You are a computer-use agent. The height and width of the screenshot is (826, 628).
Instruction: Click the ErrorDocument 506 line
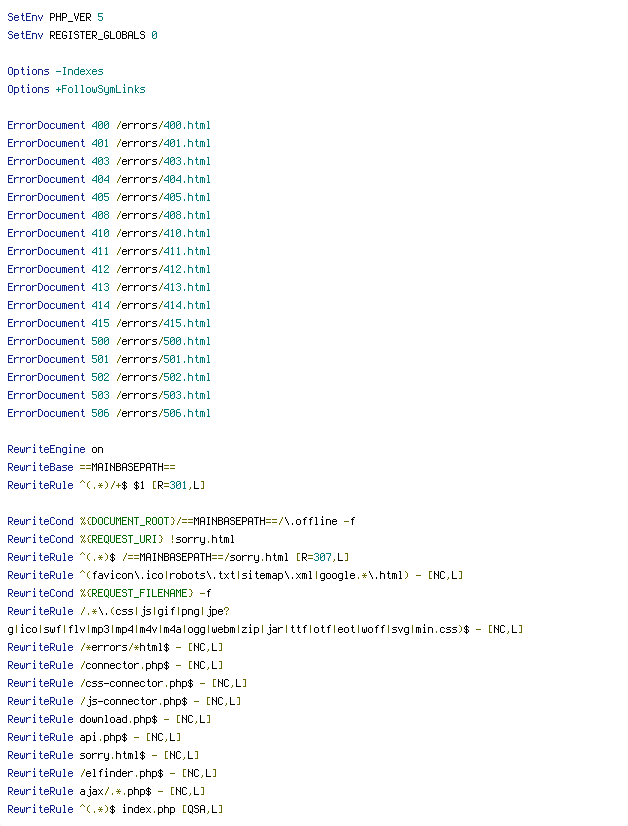click(109, 413)
